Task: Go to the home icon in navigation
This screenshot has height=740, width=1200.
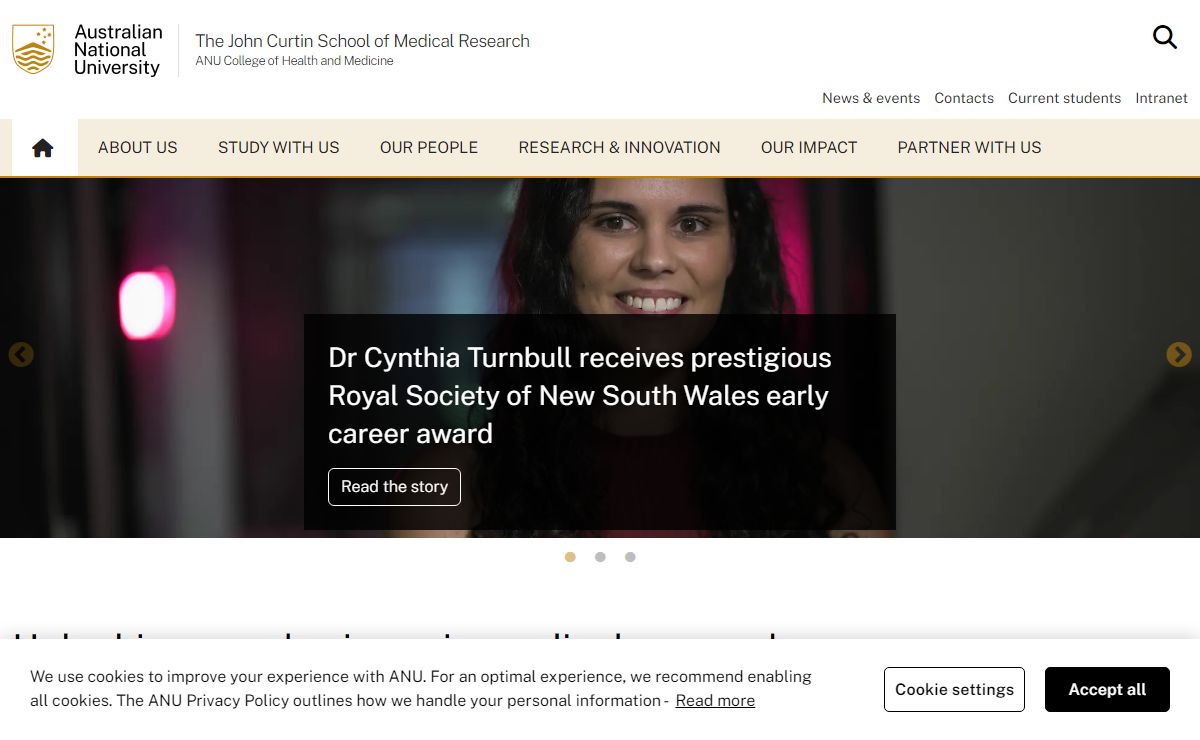Action: click(42, 148)
